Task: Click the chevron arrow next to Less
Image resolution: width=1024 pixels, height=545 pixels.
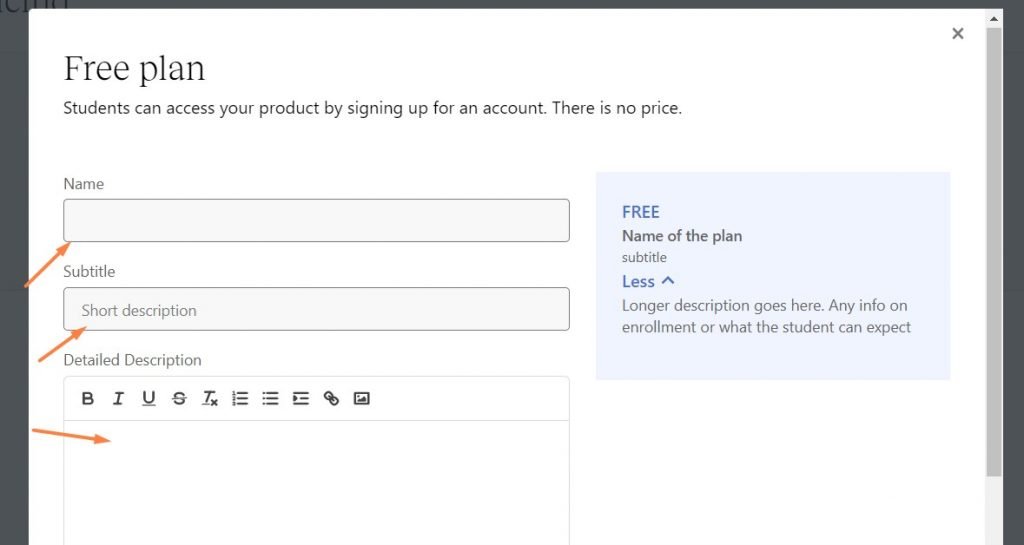Action: pos(668,282)
